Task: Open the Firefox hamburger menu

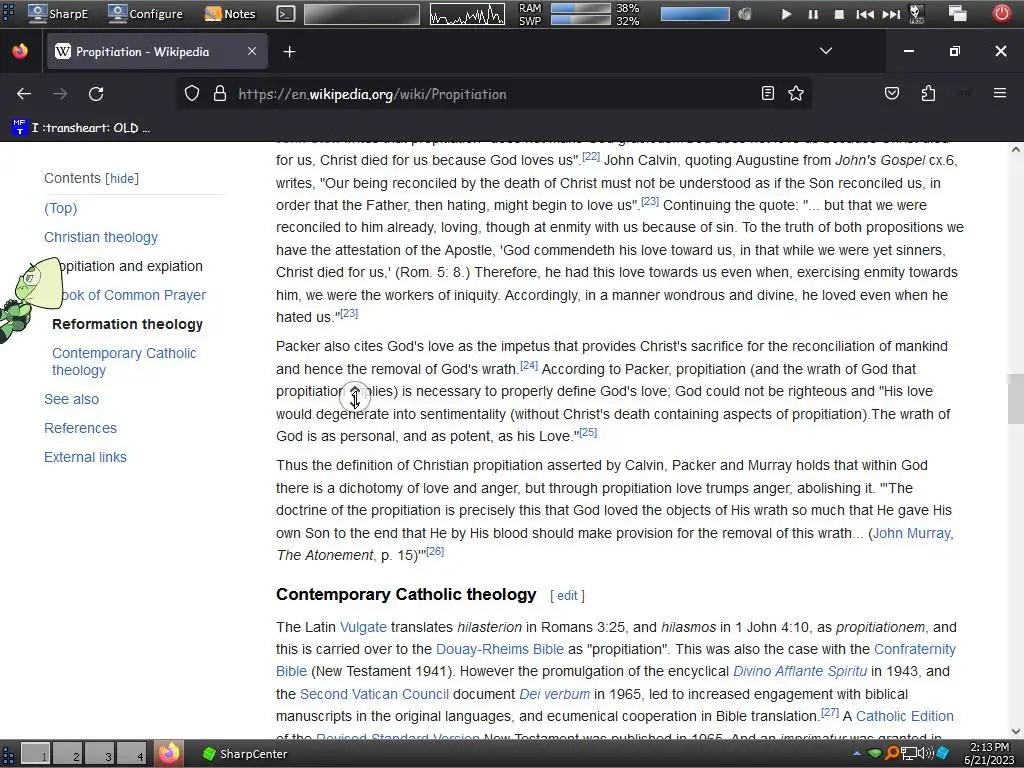Action: [x=1000, y=93]
